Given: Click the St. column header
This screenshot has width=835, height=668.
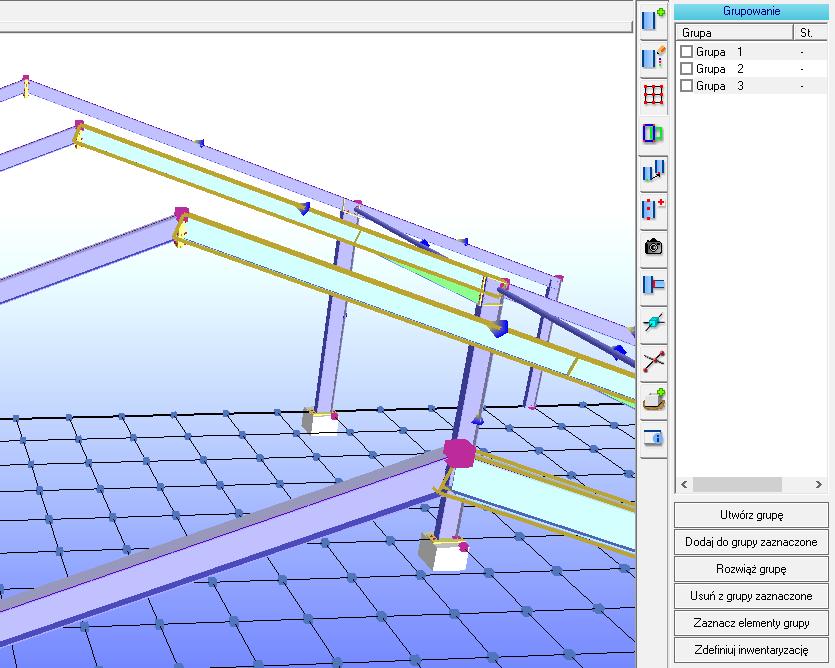Looking at the screenshot, I should 810,33.
